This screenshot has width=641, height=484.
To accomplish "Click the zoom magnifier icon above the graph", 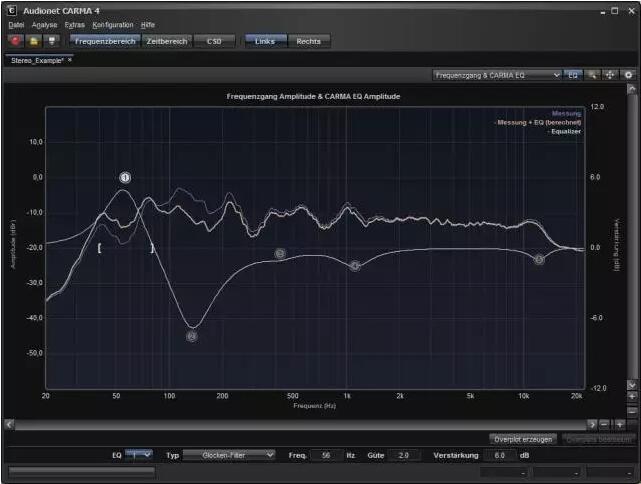I will pos(592,75).
